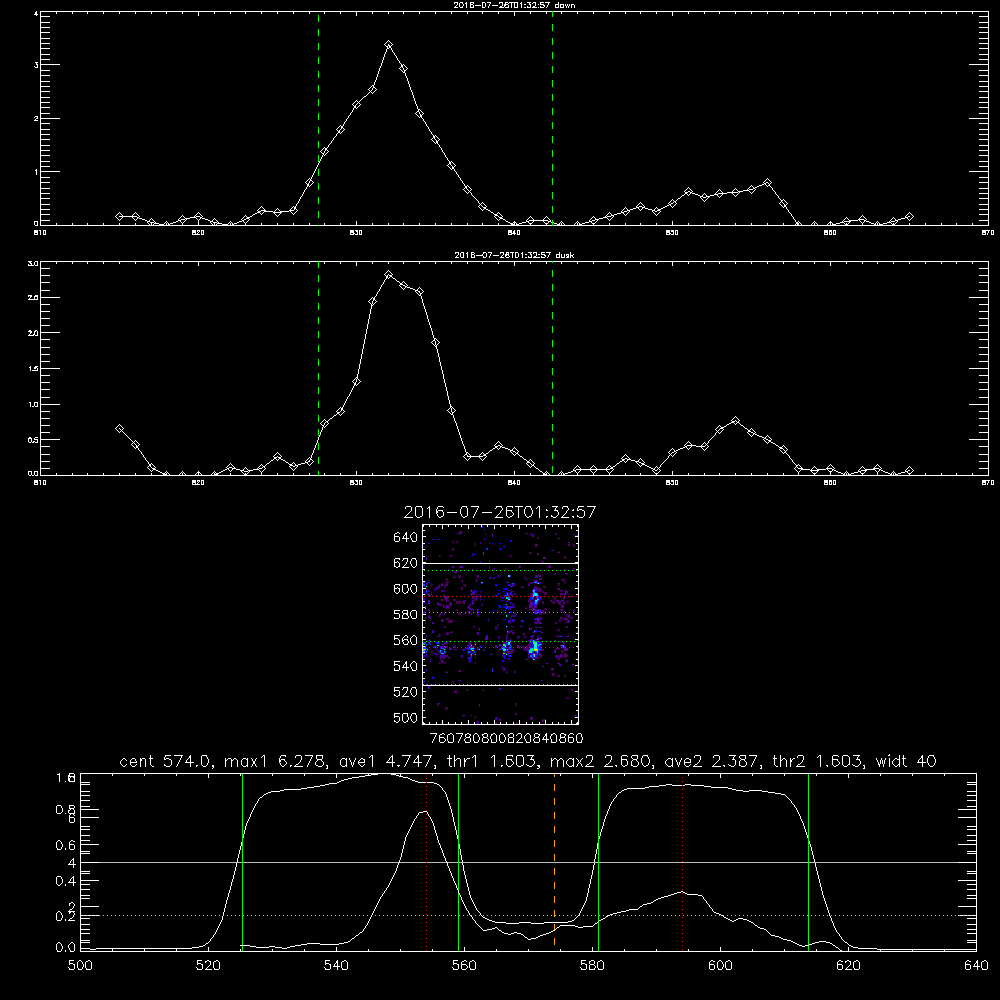Screen dimensions: 1000x1000
Task: Click x-axis label 840 under the dusk plot
Action: (x=514, y=483)
